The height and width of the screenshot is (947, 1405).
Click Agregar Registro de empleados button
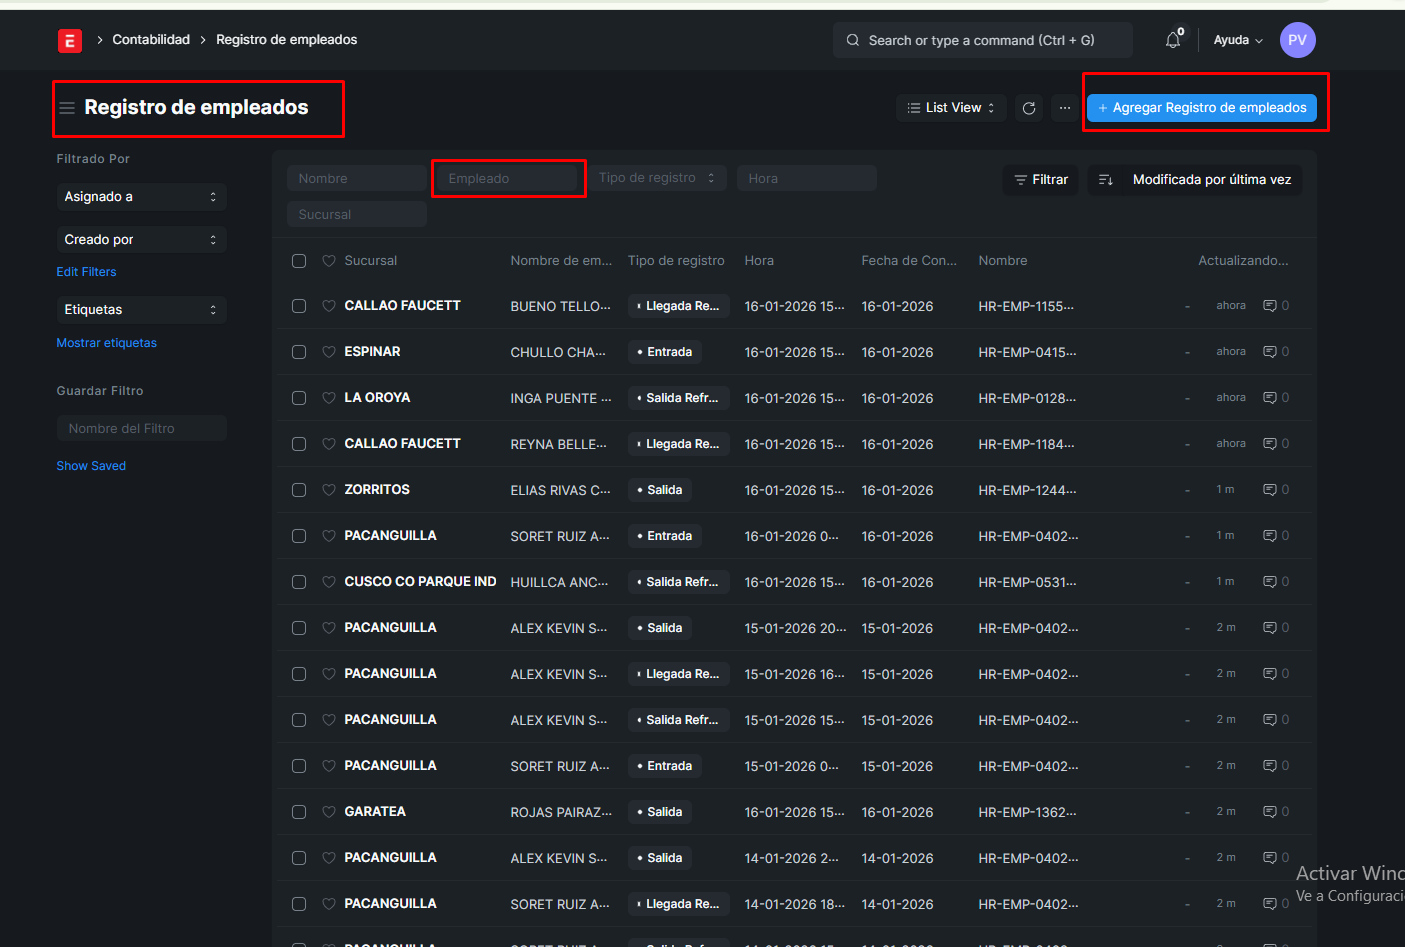[1201, 108]
